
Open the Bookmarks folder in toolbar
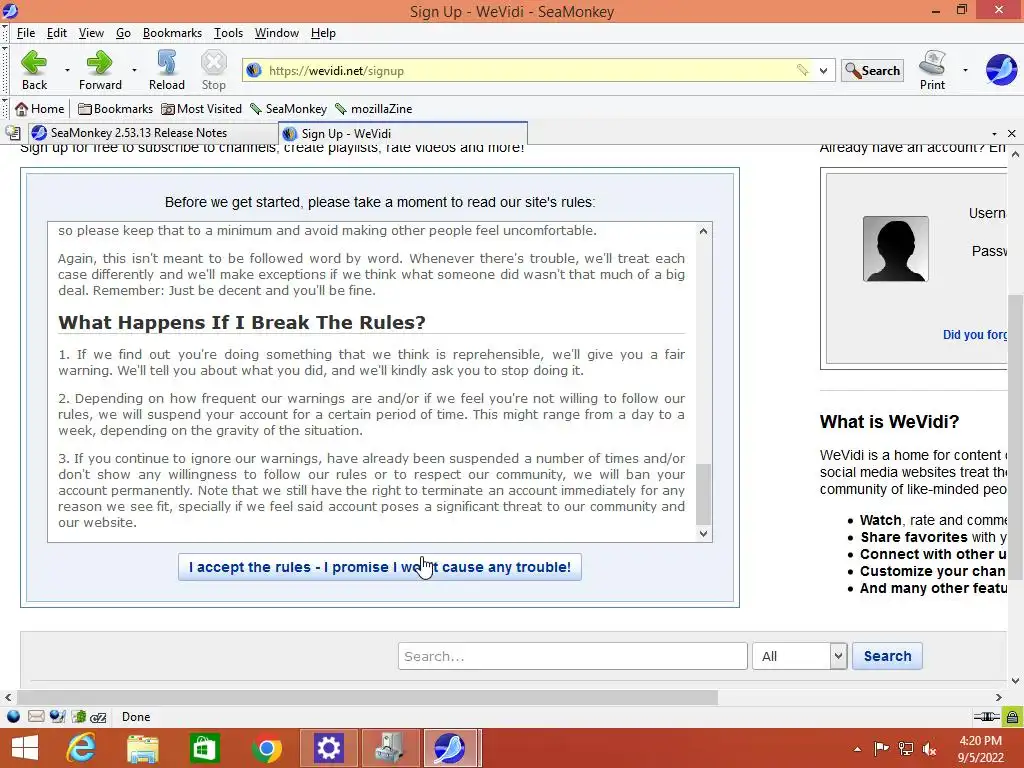click(x=115, y=108)
